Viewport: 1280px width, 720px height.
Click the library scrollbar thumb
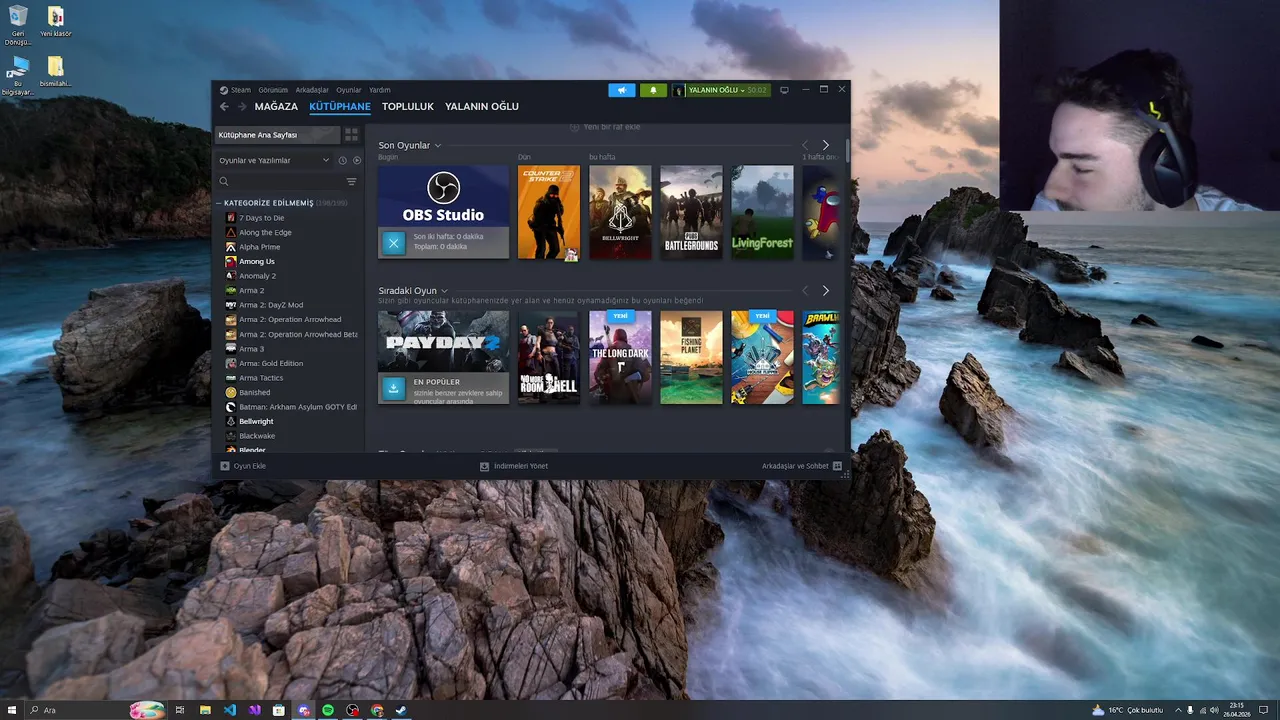click(848, 150)
